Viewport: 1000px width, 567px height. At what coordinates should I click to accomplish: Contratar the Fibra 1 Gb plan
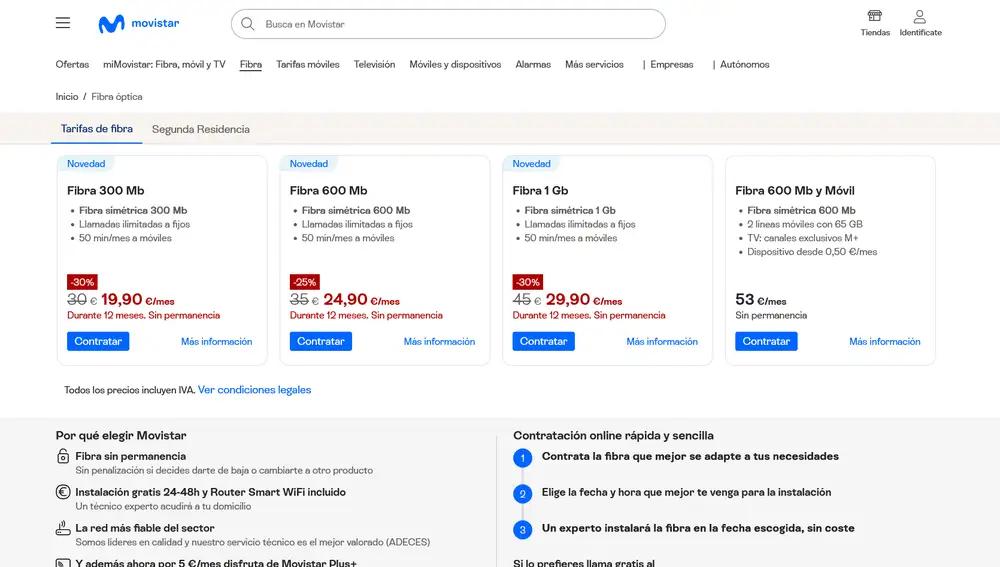point(543,341)
